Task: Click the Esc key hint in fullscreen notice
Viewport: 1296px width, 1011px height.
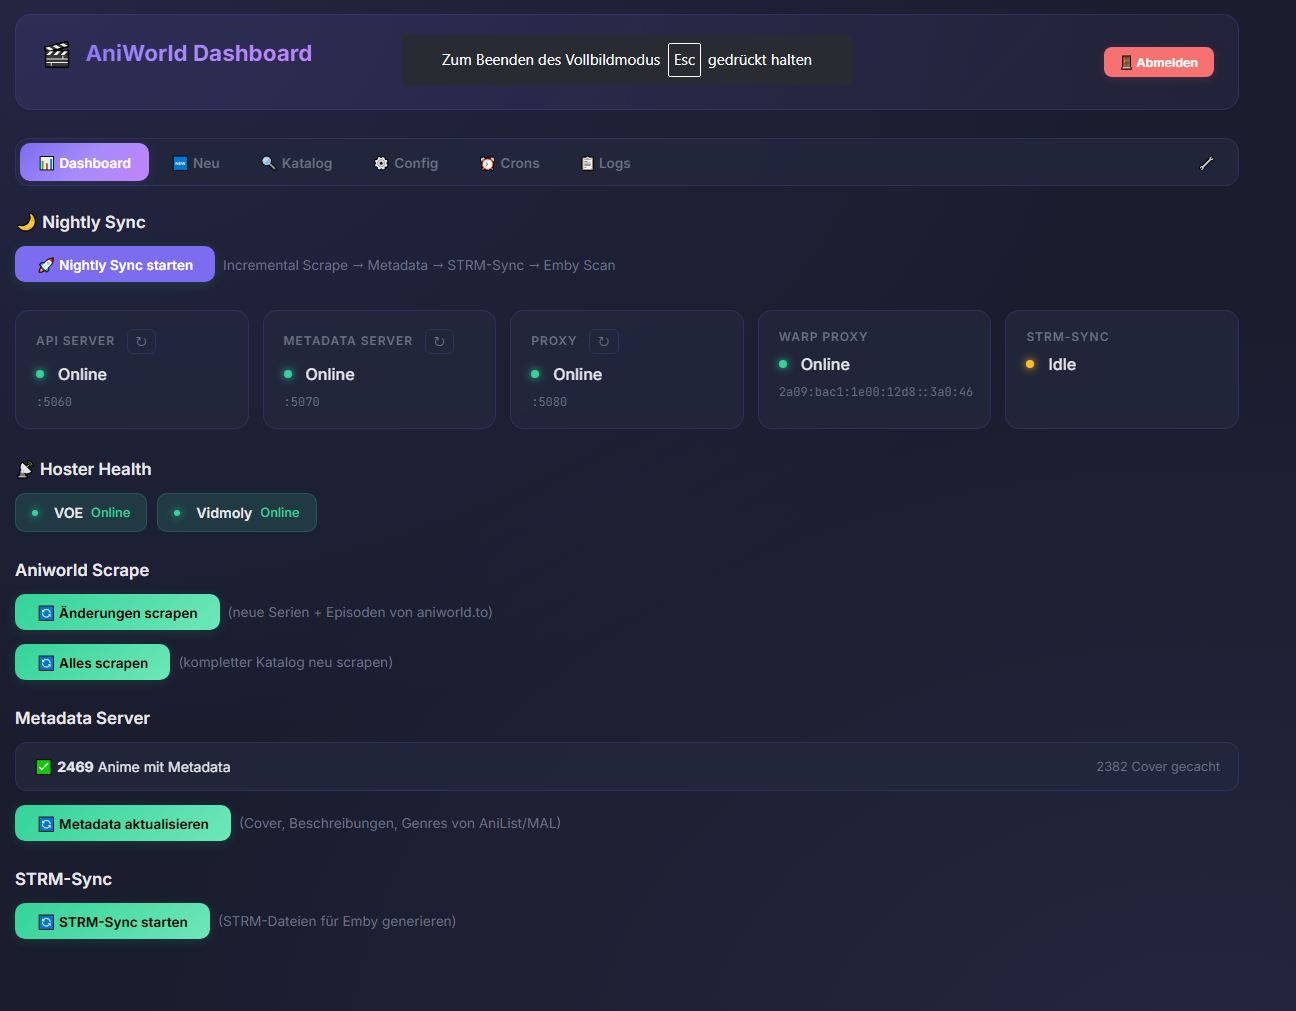Action: pos(684,60)
